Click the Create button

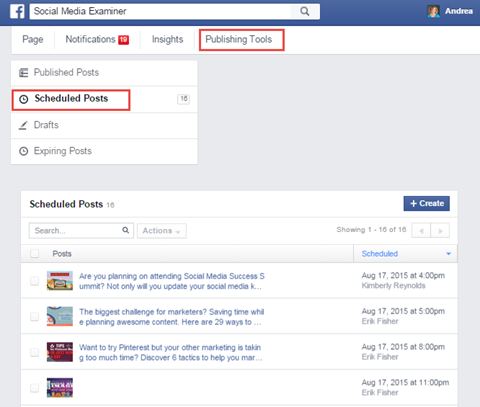click(427, 203)
